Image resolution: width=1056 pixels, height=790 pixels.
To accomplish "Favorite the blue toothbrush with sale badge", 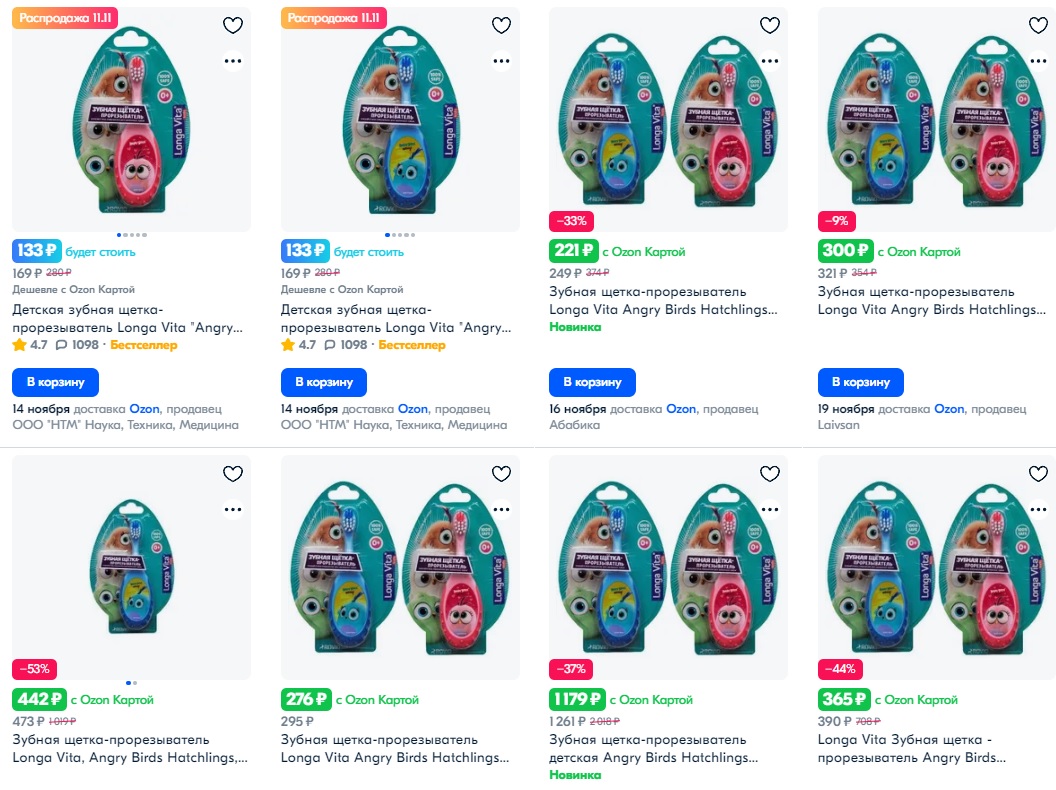I will tap(501, 26).
